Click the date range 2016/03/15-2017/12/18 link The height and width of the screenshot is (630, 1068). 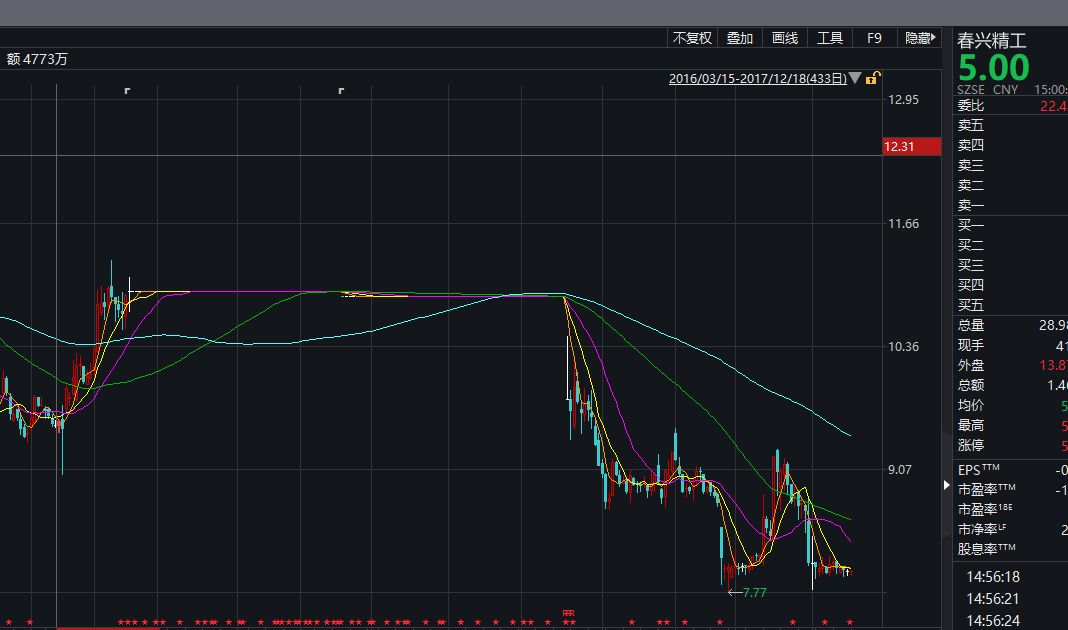pos(757,78)
